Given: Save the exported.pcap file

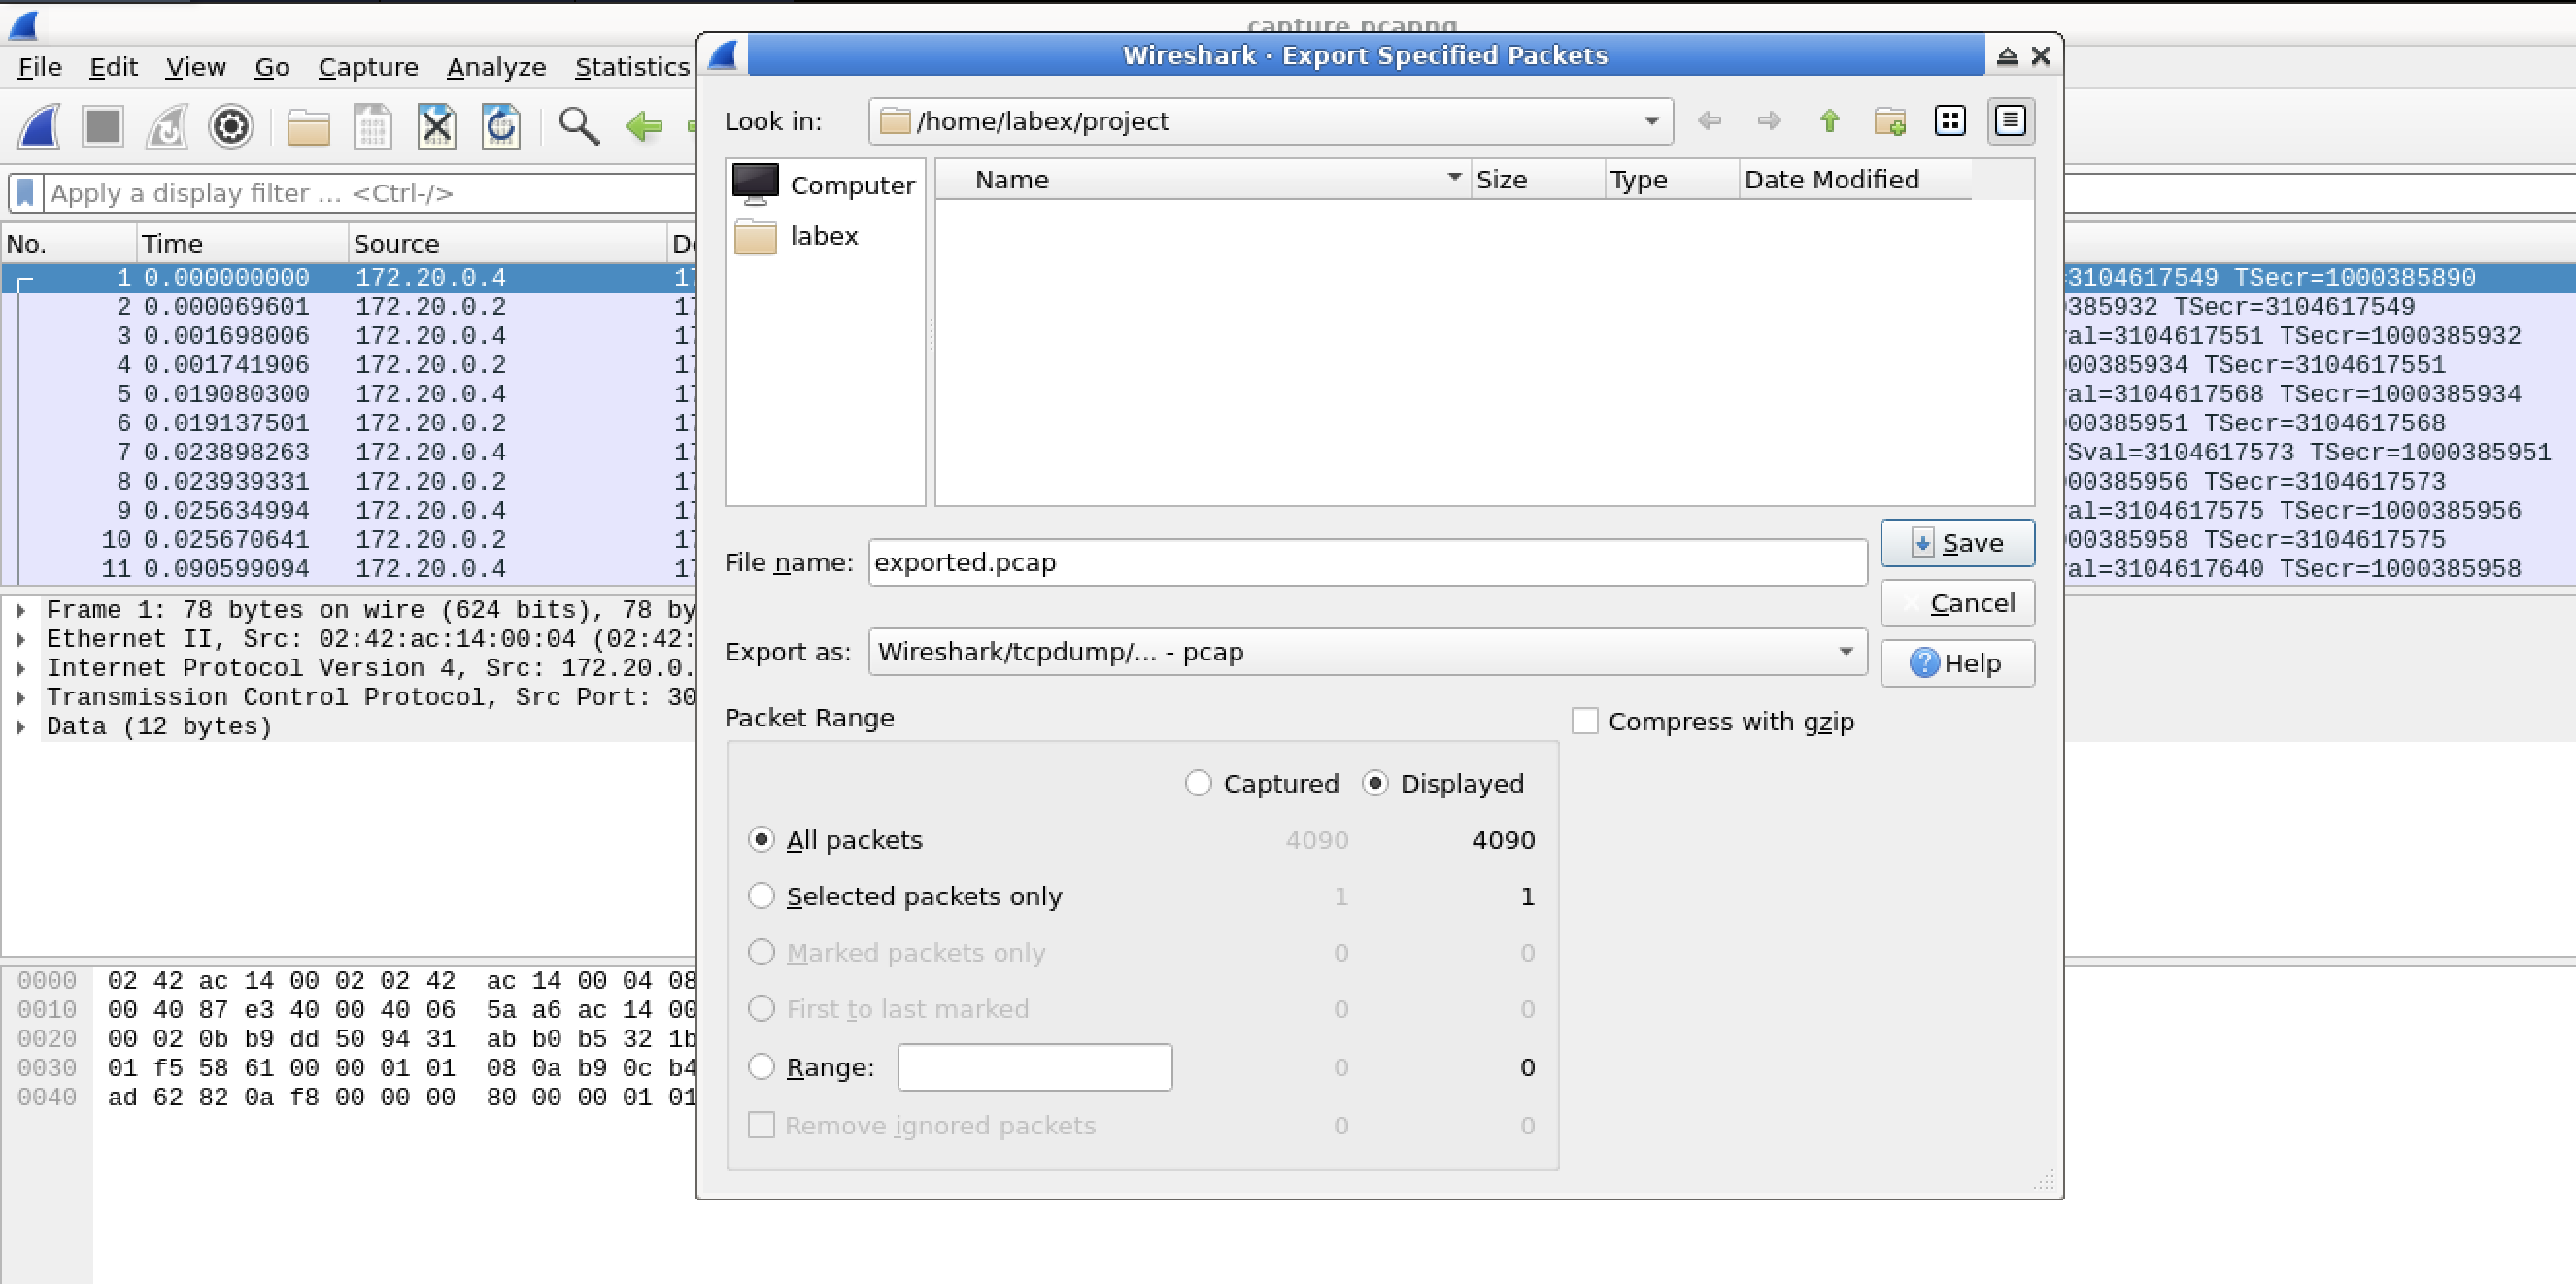Looking at the screenshot, I should 1957,543.
